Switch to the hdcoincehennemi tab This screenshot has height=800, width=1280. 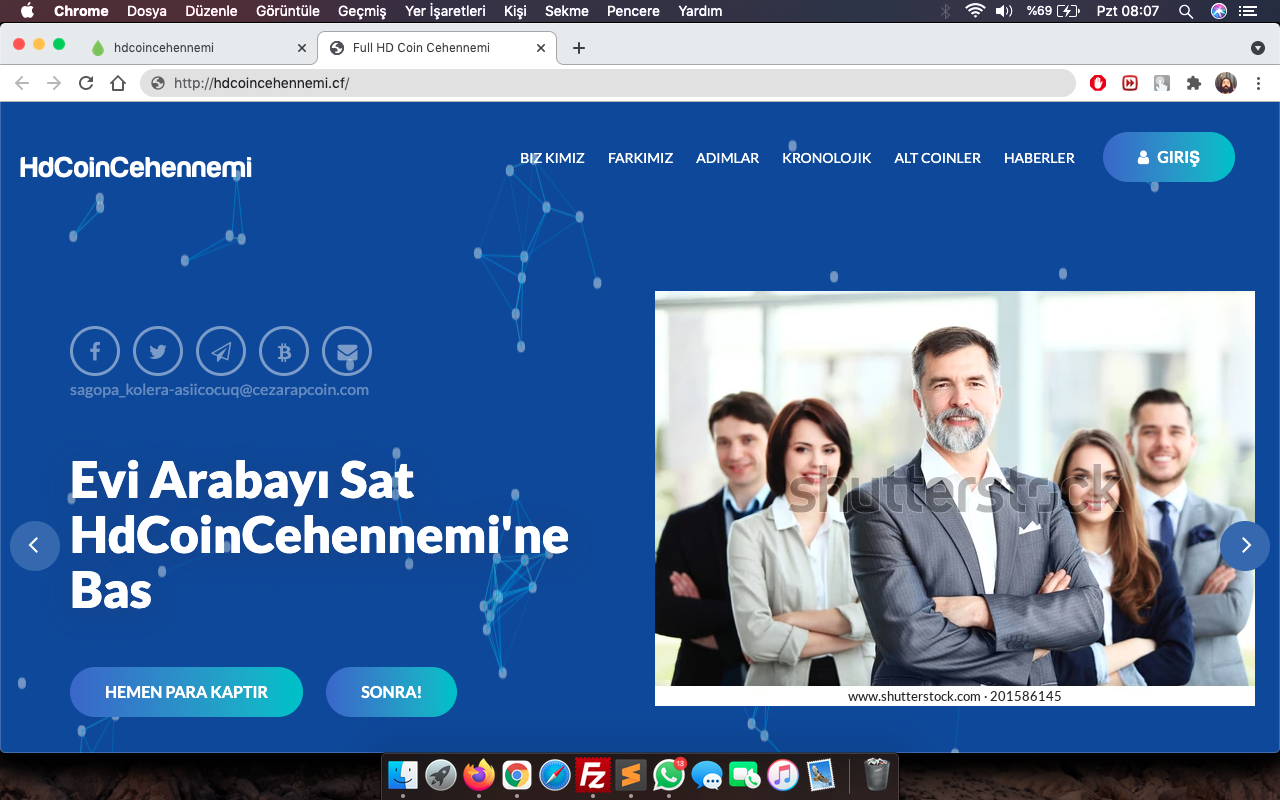pyautogui.click(x=198, y=48)
